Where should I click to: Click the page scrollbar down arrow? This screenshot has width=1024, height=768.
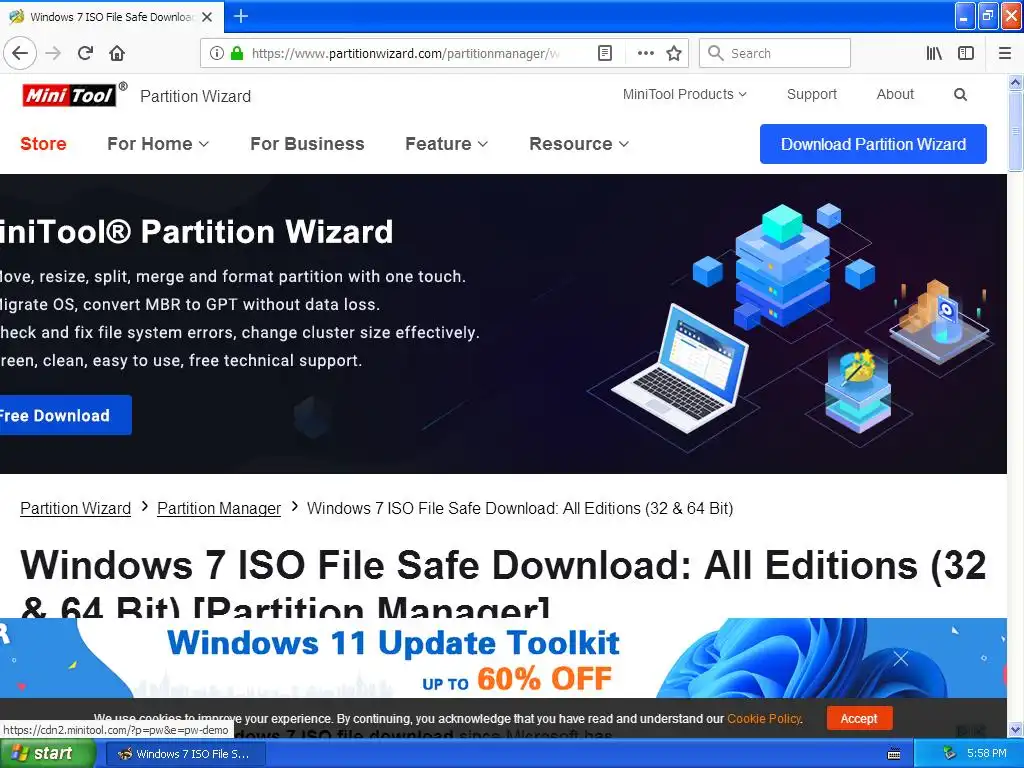1016,729
